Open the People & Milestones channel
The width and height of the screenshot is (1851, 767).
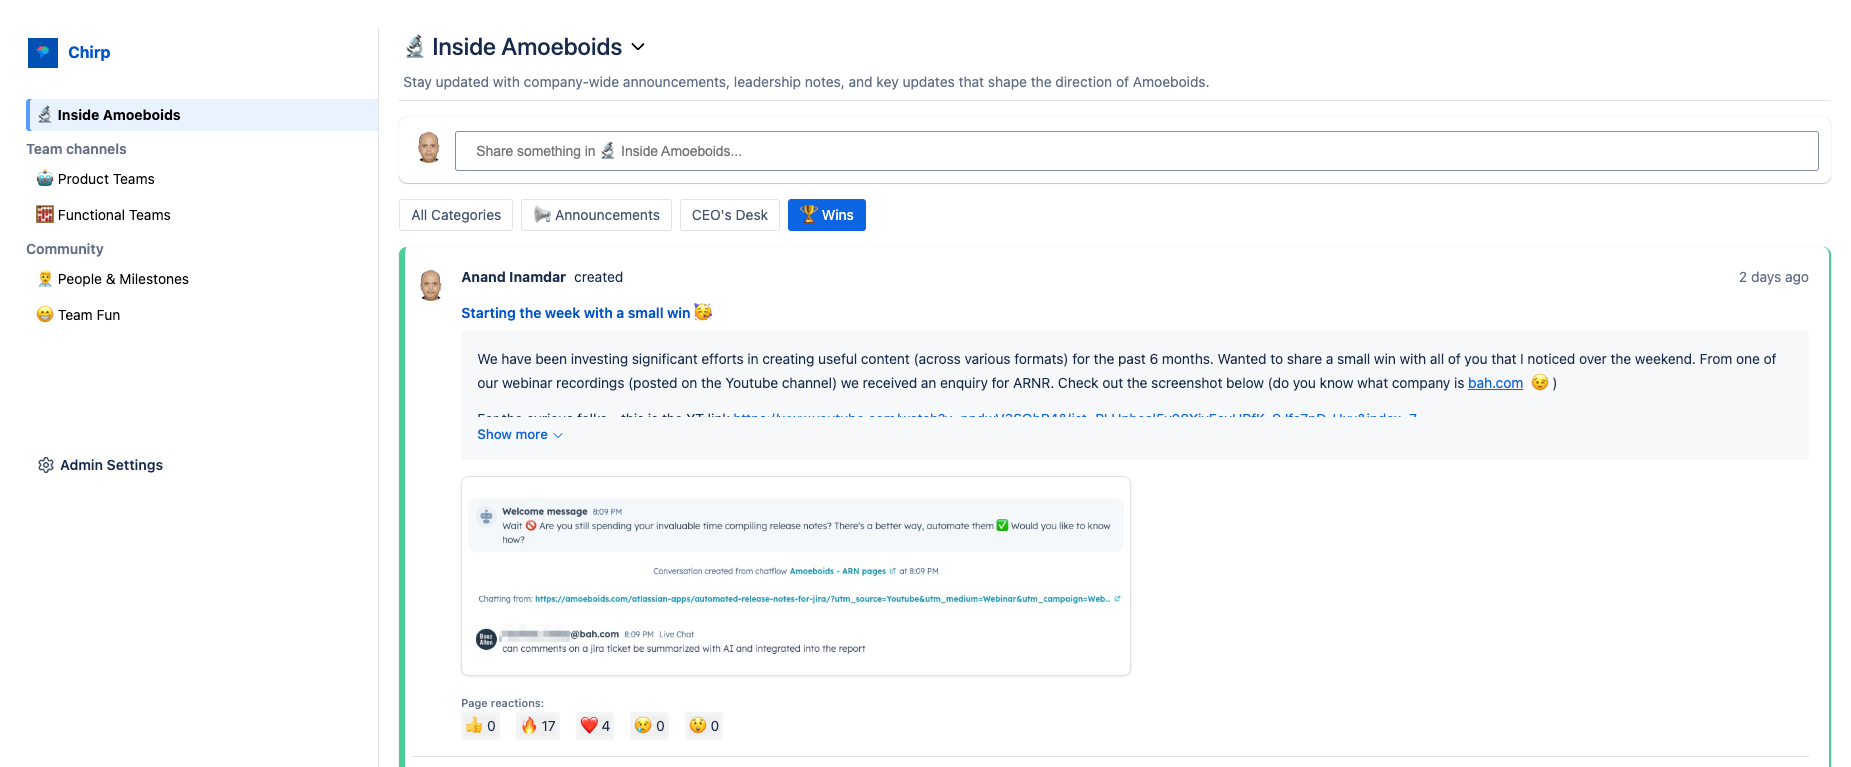pos(123,279)
